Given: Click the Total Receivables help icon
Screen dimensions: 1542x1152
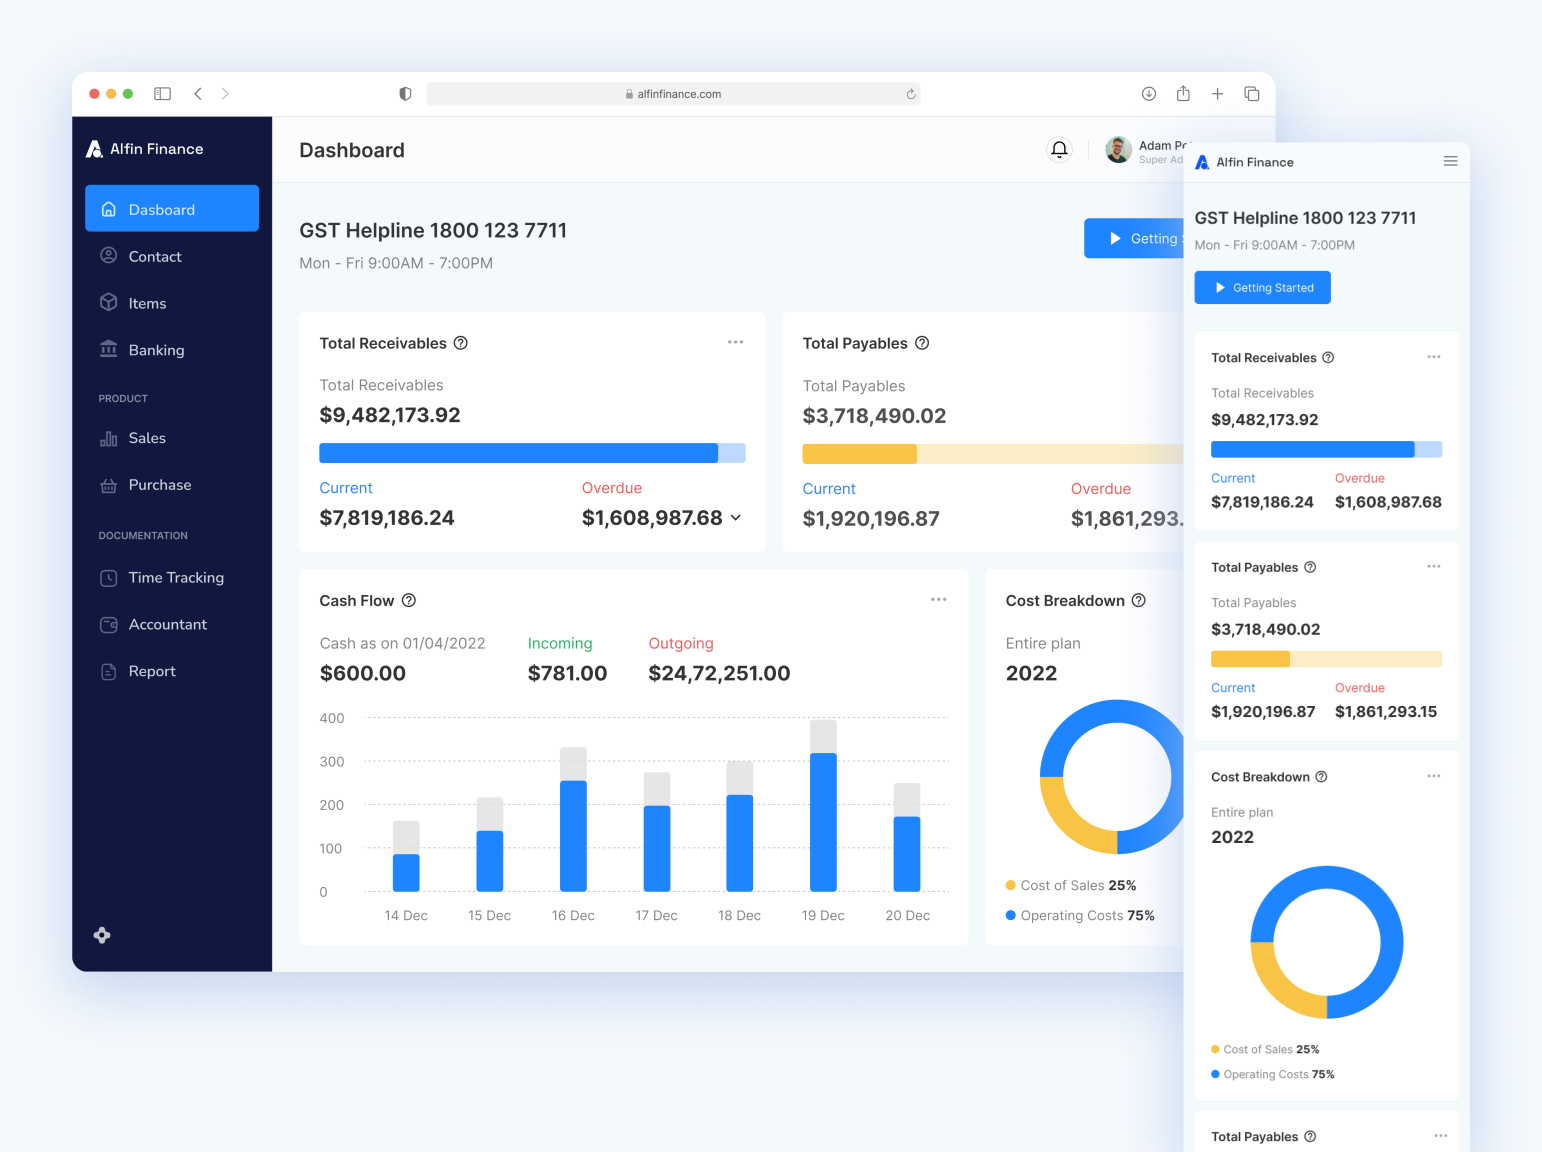Looking at the screenshot, I should click(x=460, y=342).
